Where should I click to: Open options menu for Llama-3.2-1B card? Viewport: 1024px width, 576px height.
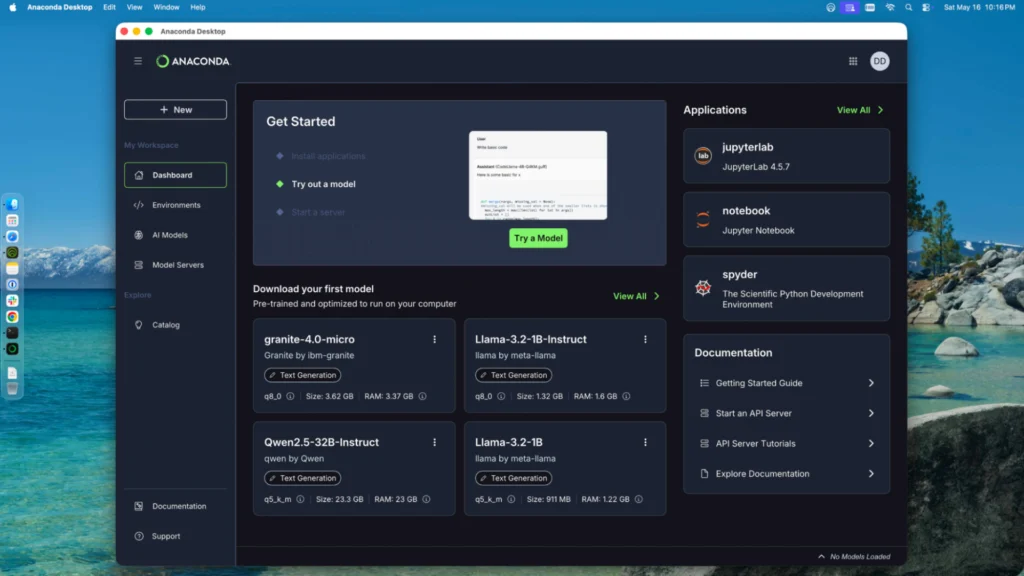(x=645, y=442)
